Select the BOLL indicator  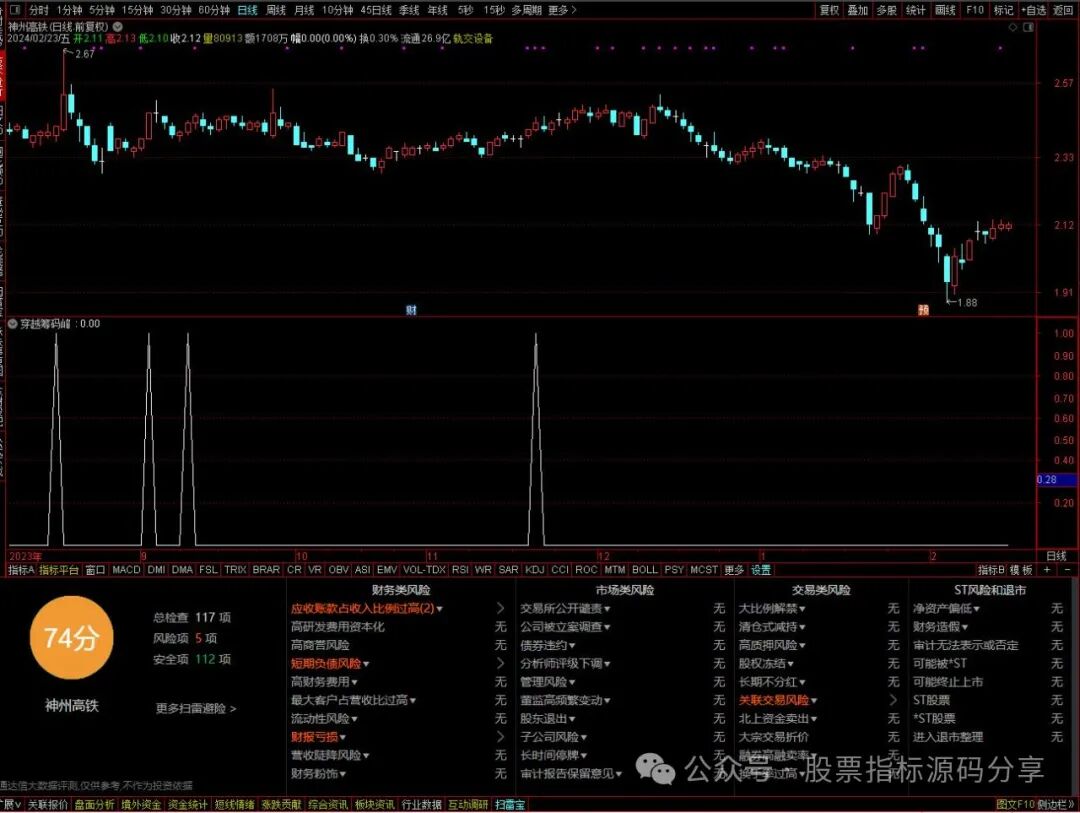tap(645, 570)
